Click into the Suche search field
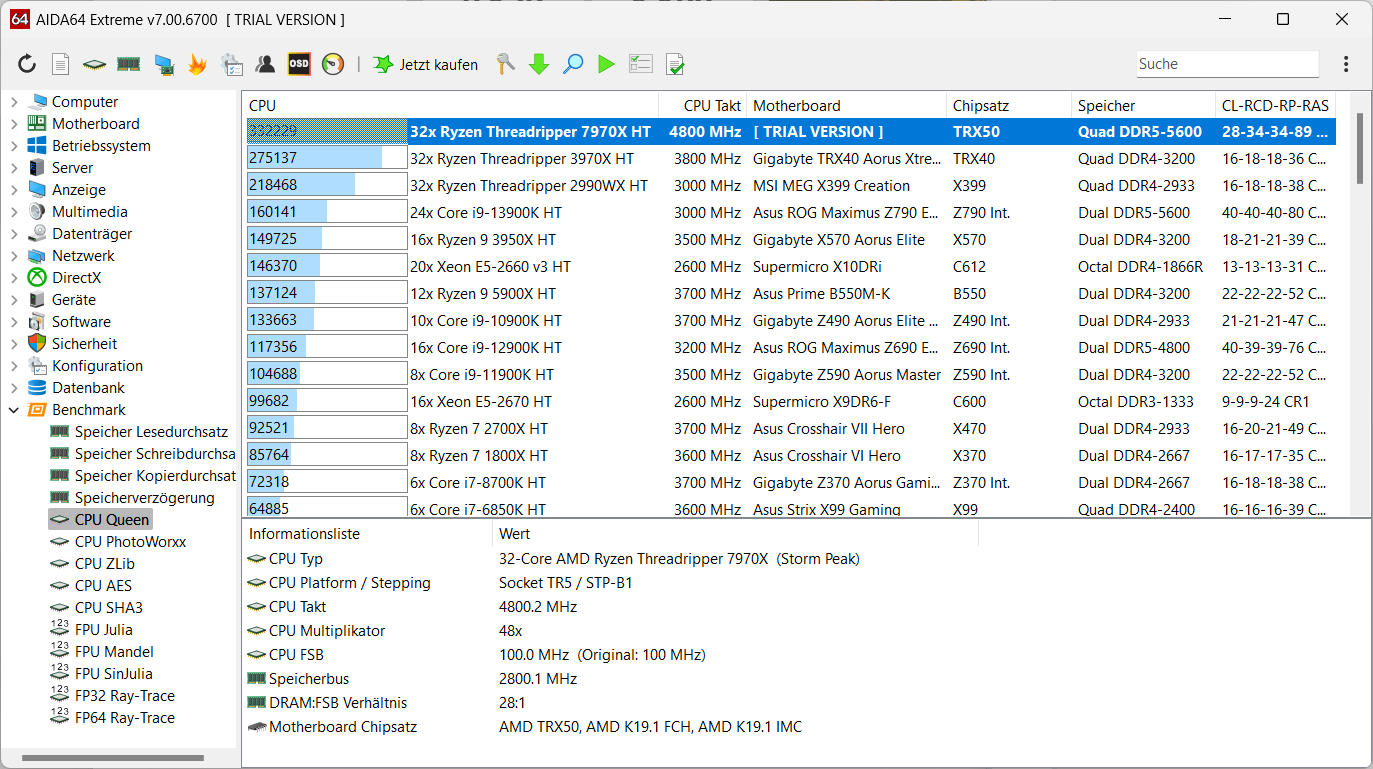Screen dimensions: 1373x769 1227,64
